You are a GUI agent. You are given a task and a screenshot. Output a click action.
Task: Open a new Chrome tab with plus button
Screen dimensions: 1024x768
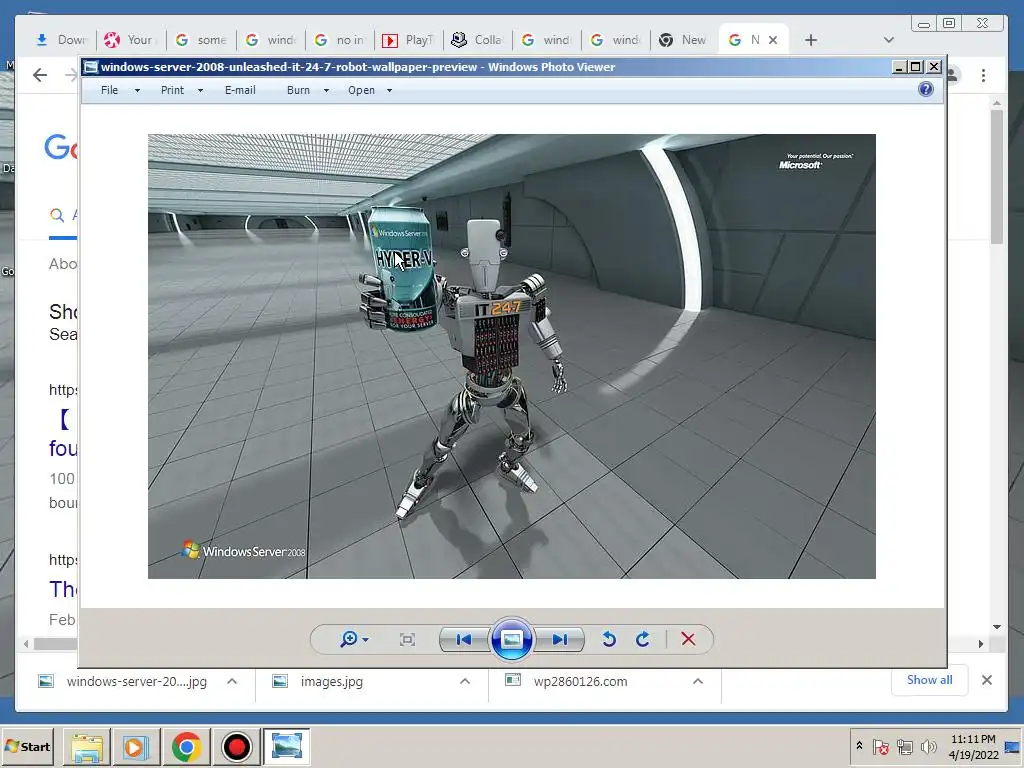coord(810,40)
